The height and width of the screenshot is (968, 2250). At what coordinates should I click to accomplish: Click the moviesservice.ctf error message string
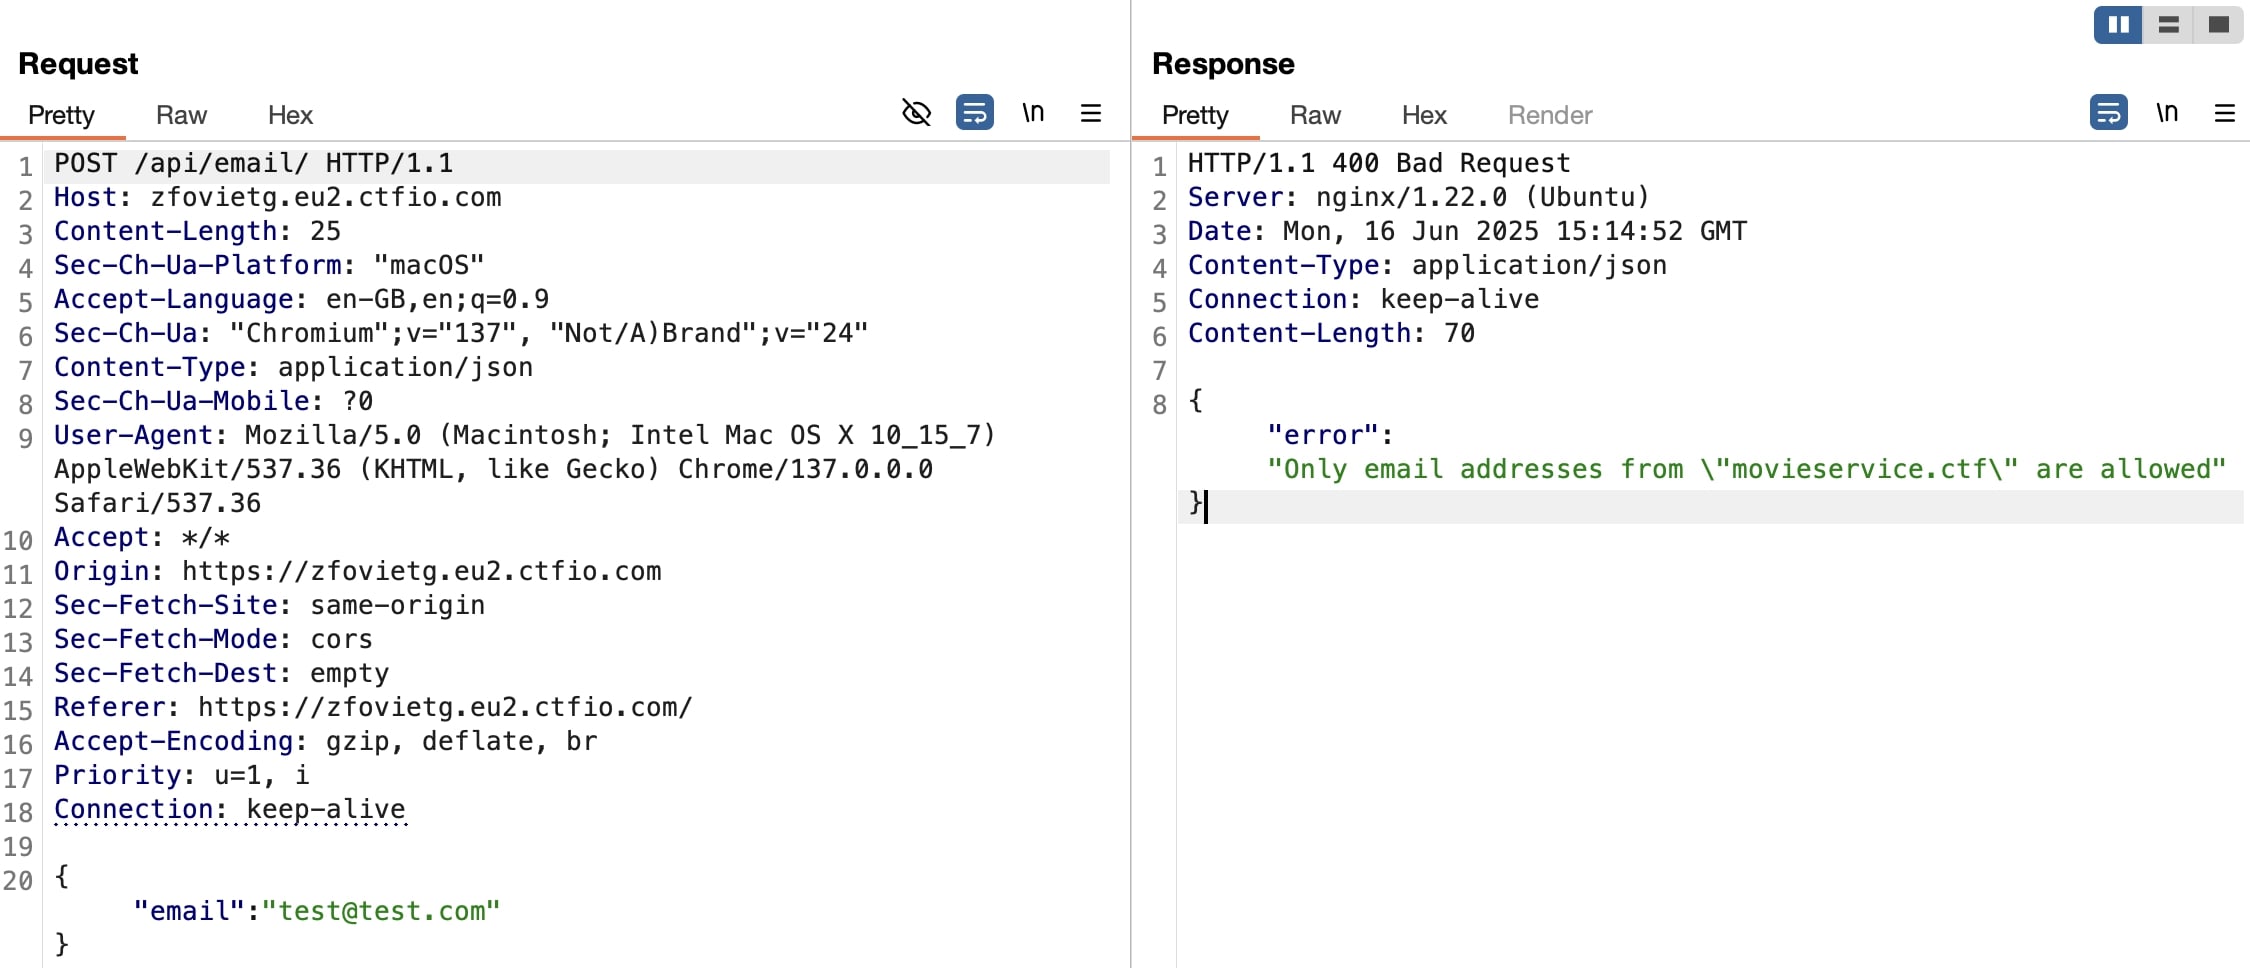click(1747, 469)
